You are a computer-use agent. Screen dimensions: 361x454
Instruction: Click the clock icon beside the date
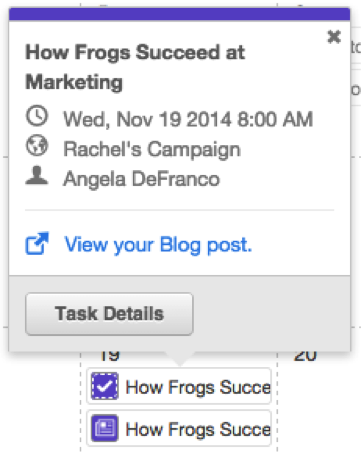(x=37, y=116)
